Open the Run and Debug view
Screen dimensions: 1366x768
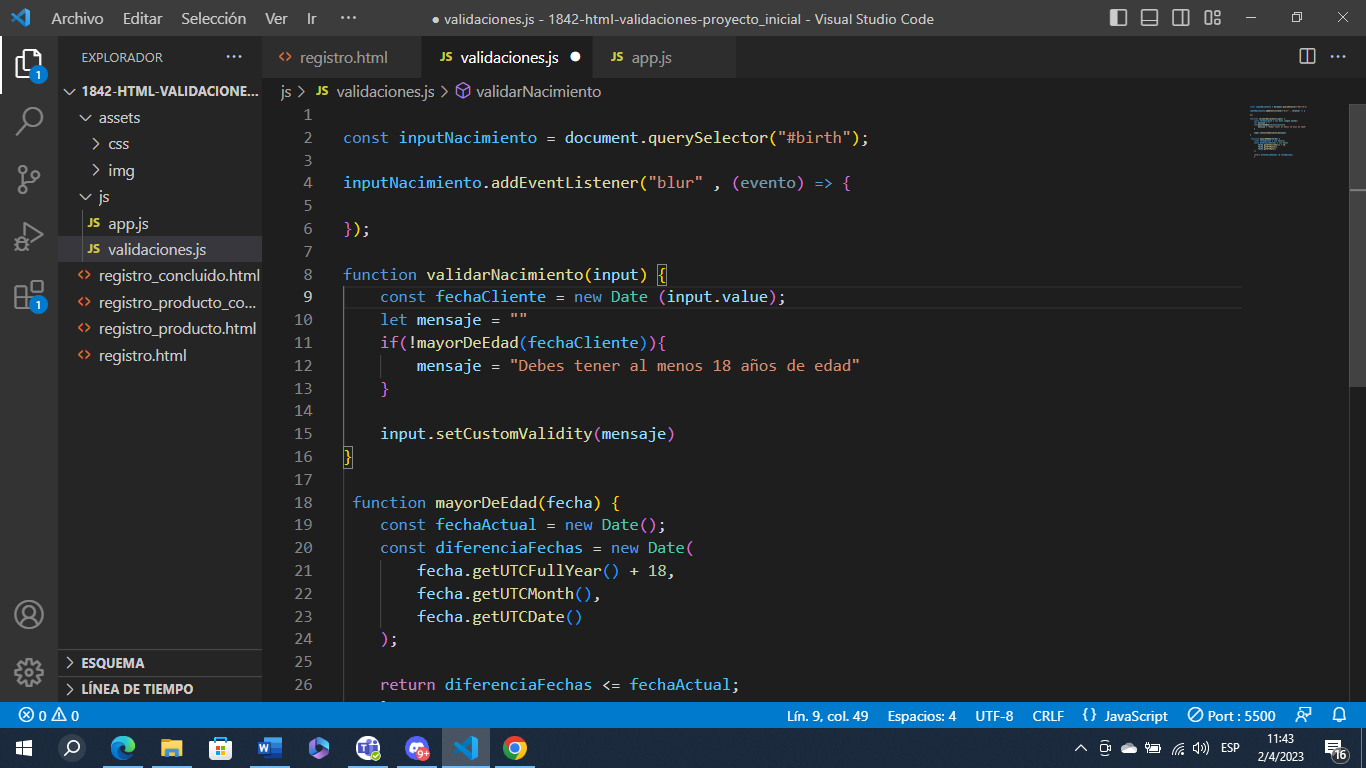click(x=29, y=237)
